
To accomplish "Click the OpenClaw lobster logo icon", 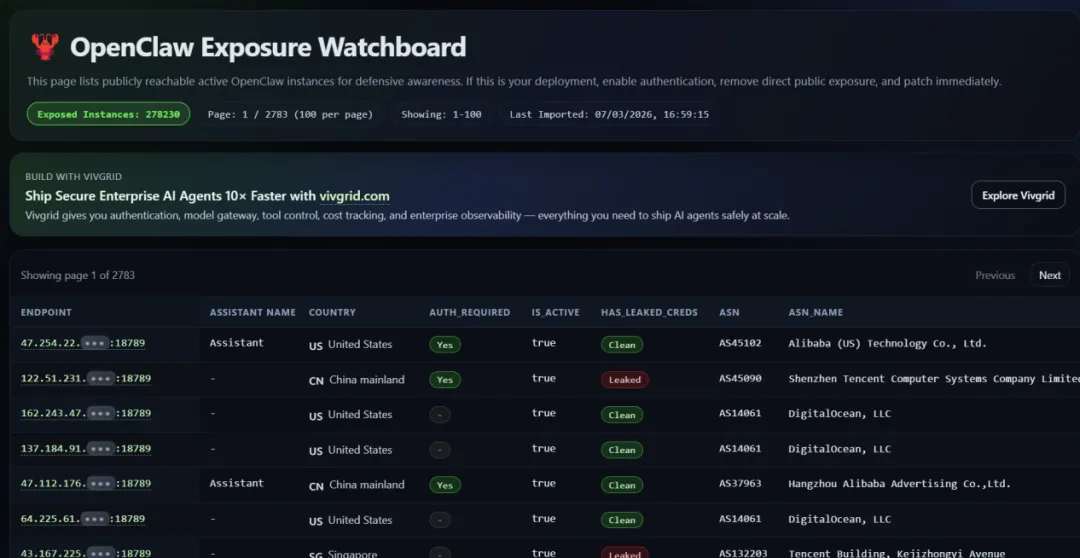I will click(44, 47).
